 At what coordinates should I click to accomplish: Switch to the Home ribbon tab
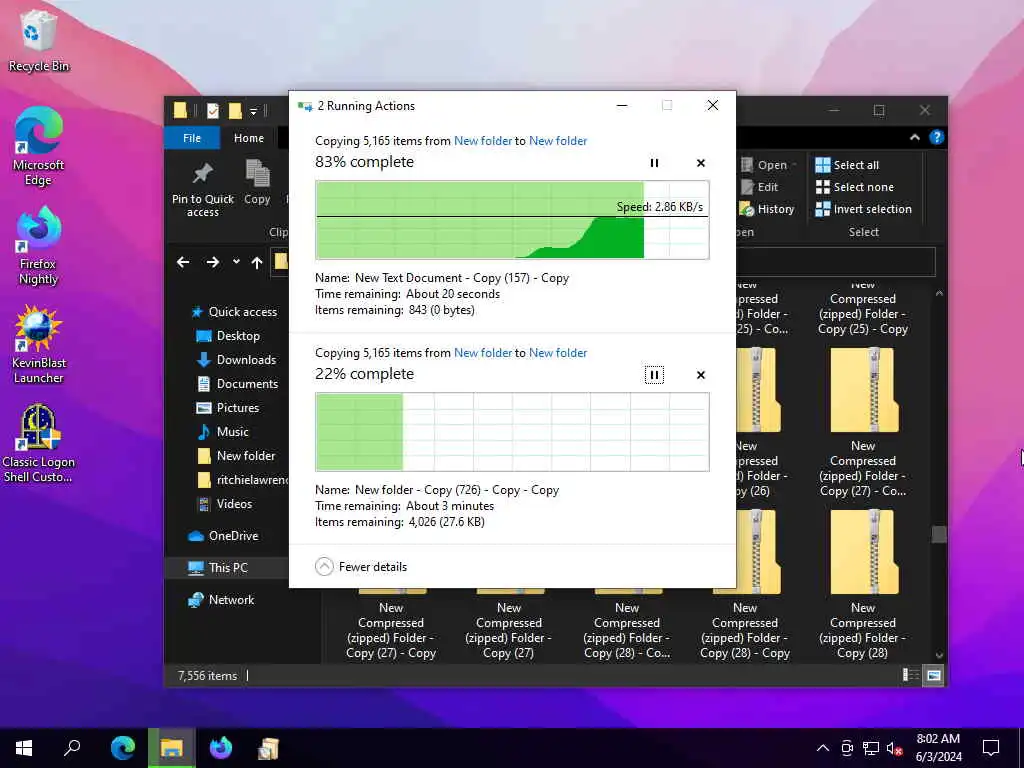point(249,138)
